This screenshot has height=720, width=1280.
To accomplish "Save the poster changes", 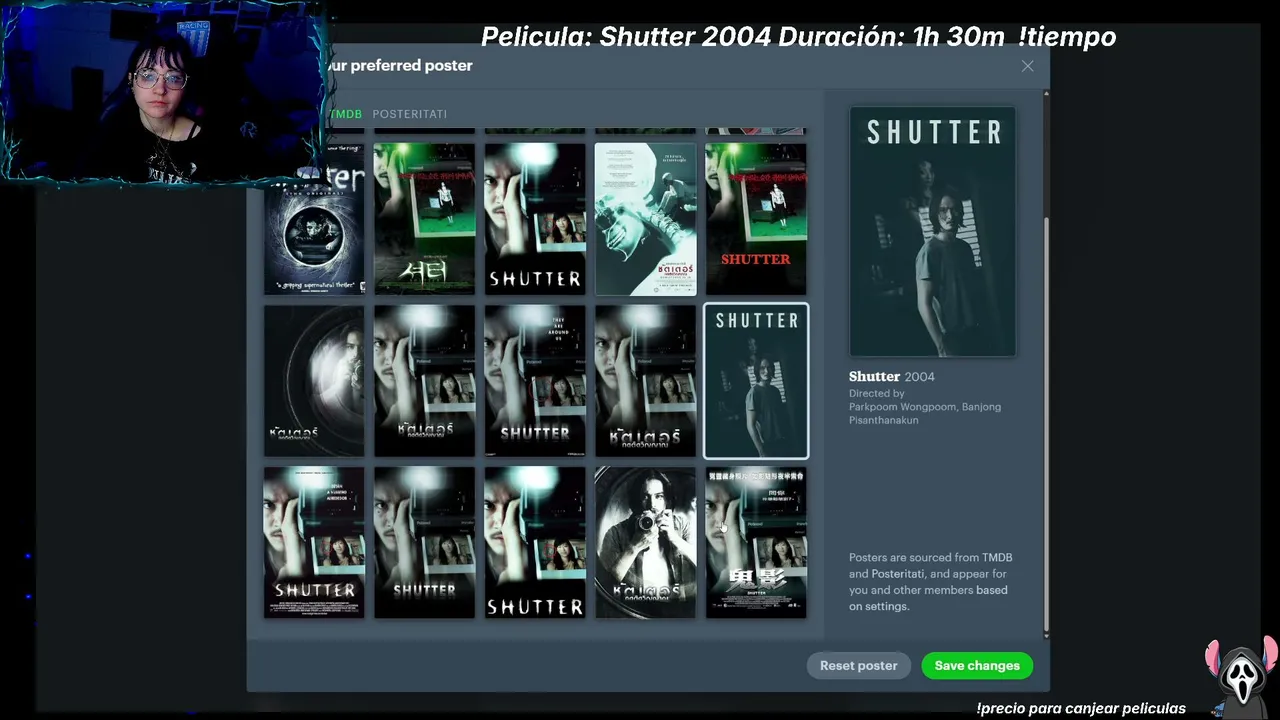I will tap(977, 666).
